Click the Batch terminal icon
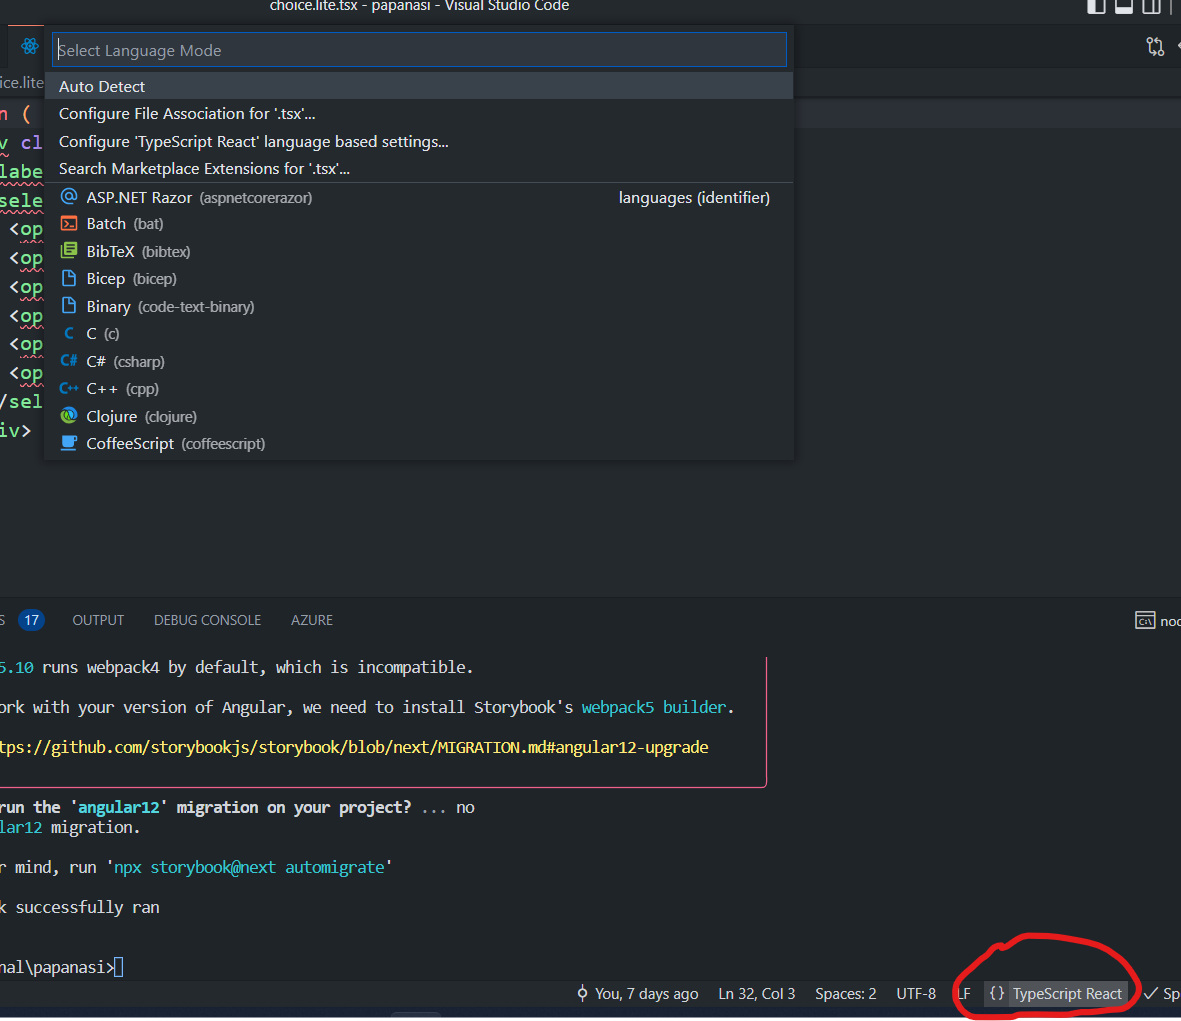 pyautogui.click(x=69, y=224)
